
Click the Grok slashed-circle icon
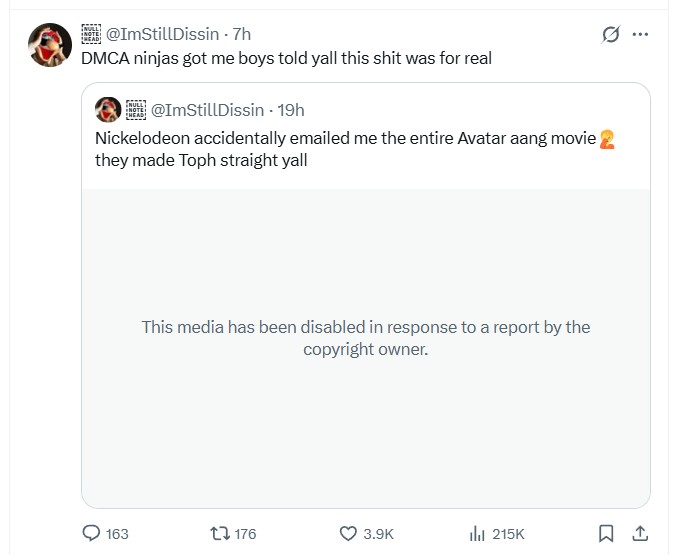pyautogui.click(x=610, y=35)
